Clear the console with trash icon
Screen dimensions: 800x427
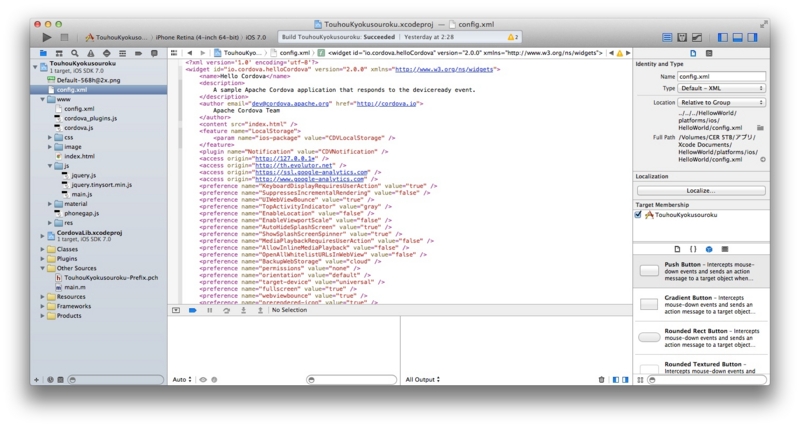click(601, 380)
